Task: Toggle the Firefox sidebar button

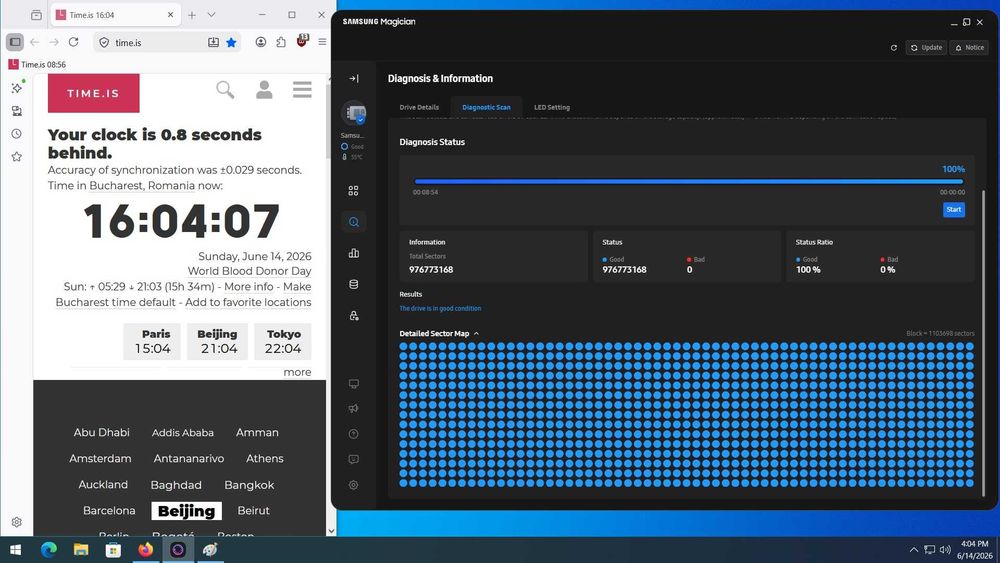Action: pyautogui.click(x=15, y=42)
